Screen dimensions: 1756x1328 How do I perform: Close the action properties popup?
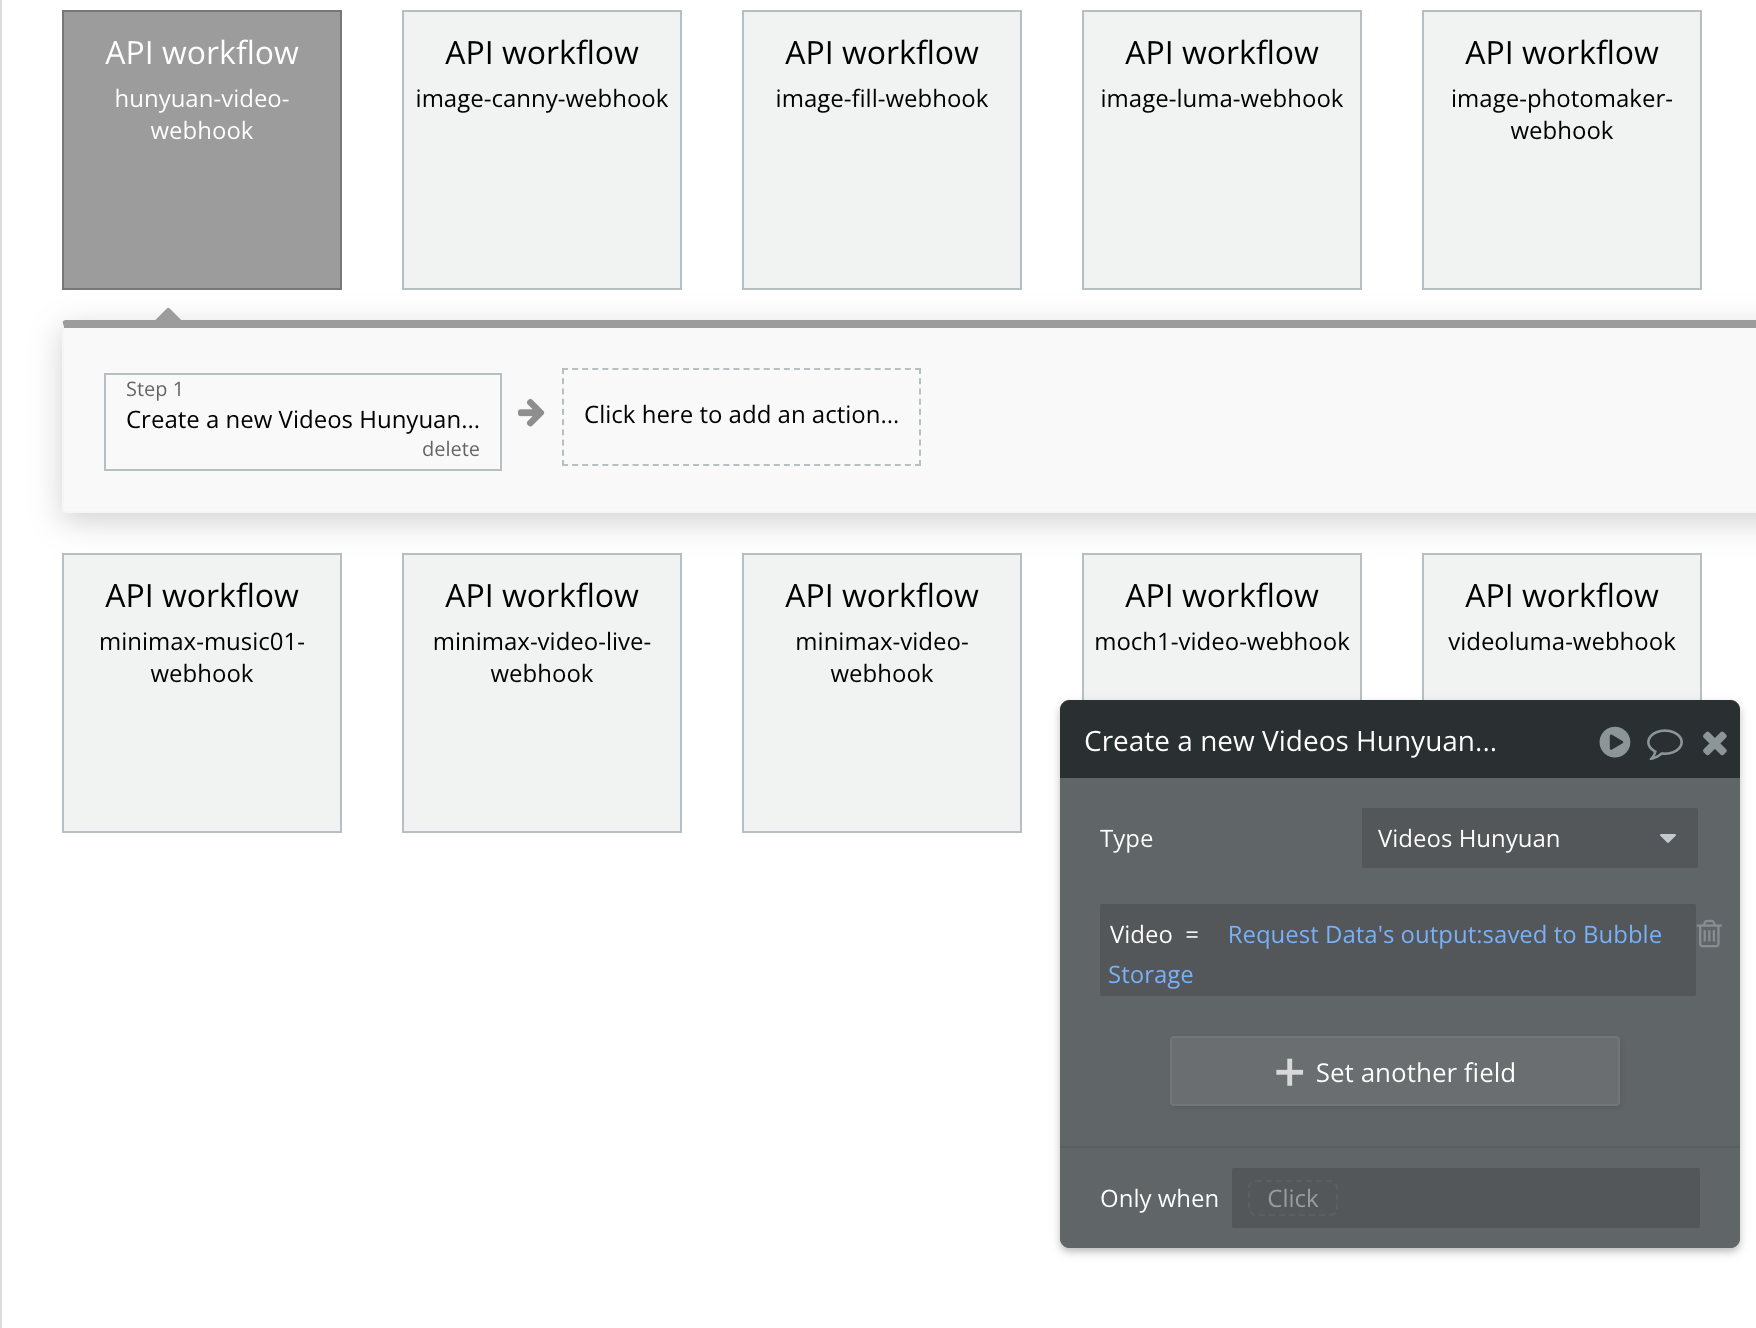1715,742
